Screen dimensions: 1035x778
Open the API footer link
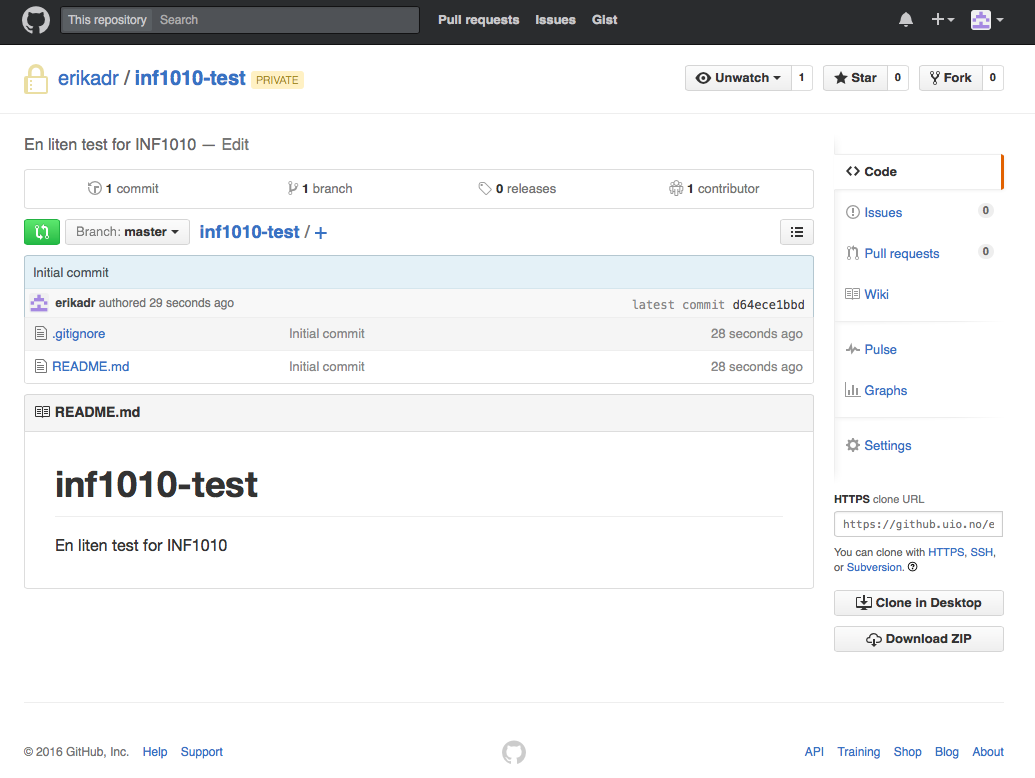(x=815, y=752)
